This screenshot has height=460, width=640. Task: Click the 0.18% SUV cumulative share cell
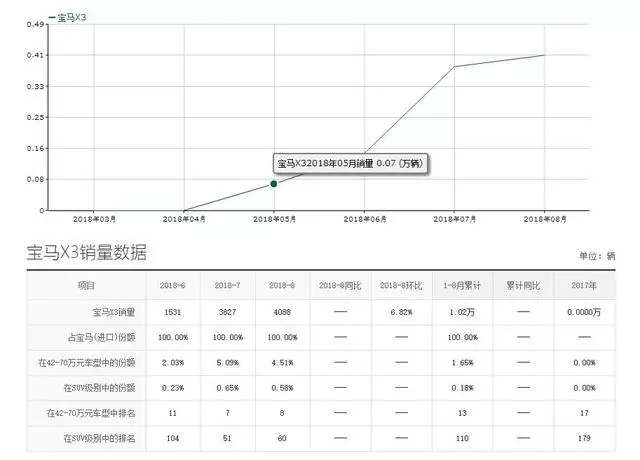tap(462, 388)
